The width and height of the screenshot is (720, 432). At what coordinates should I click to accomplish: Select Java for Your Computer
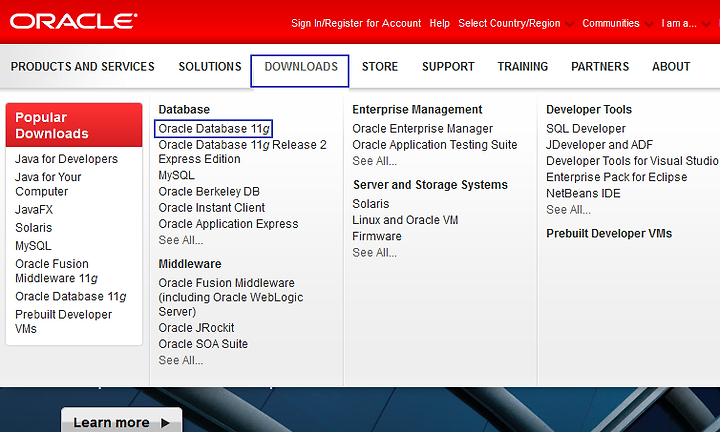click(48, 184)
